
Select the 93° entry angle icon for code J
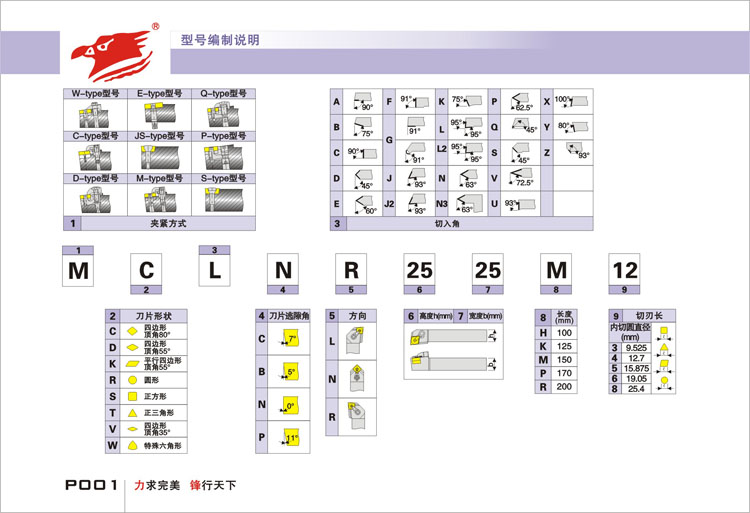point(417,179)
